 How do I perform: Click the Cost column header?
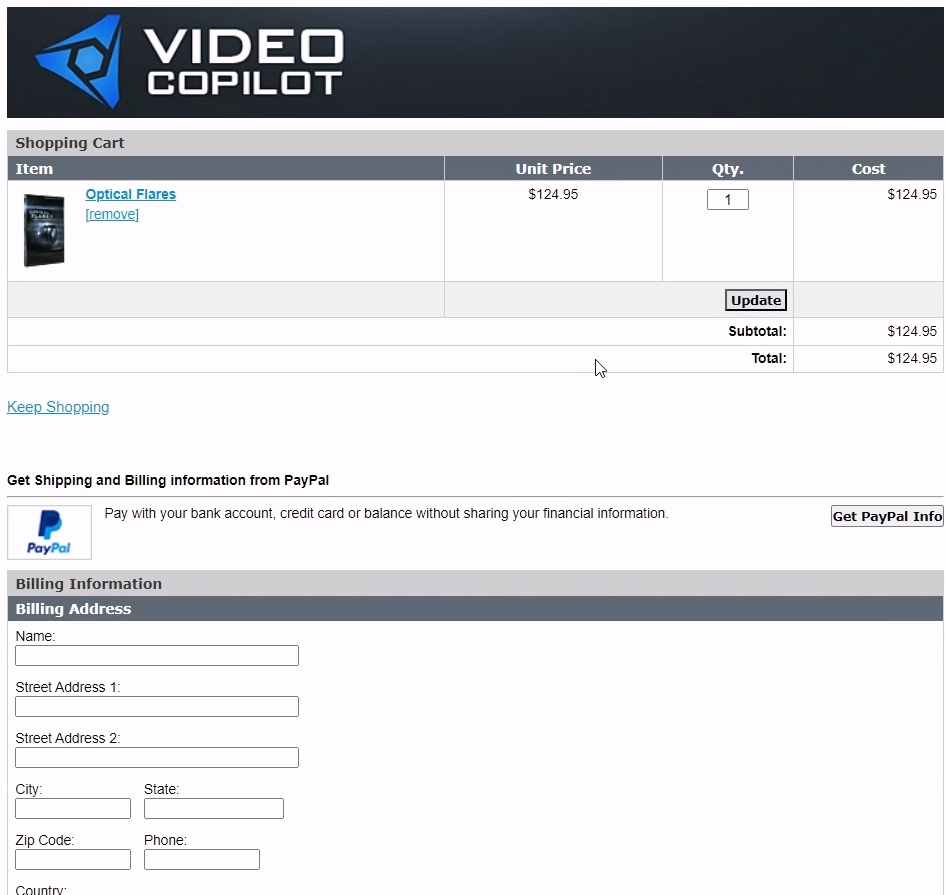[x=868, y=168]
